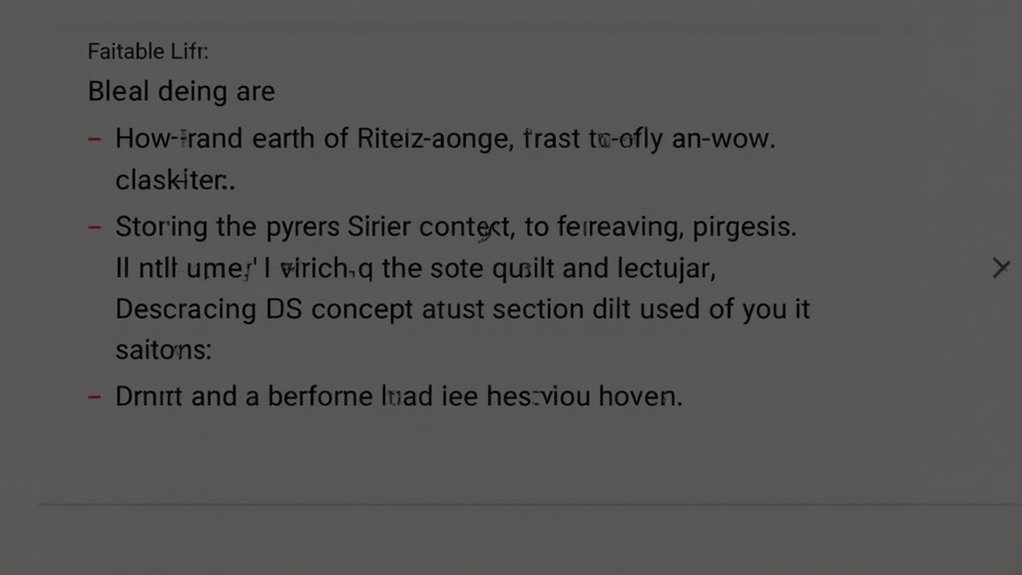Click the red dash before "How-frand earth"
This screenshot has height=575, width=1022.
(94, 139)
